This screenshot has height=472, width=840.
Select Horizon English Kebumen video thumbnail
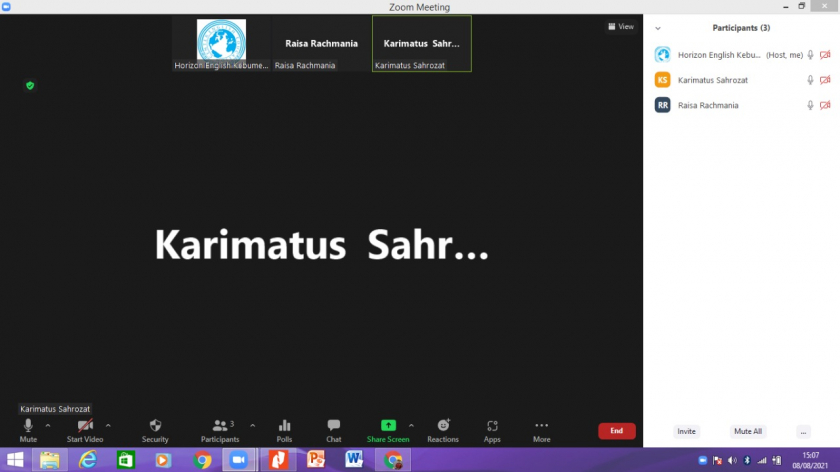click(x=221, y=43)
